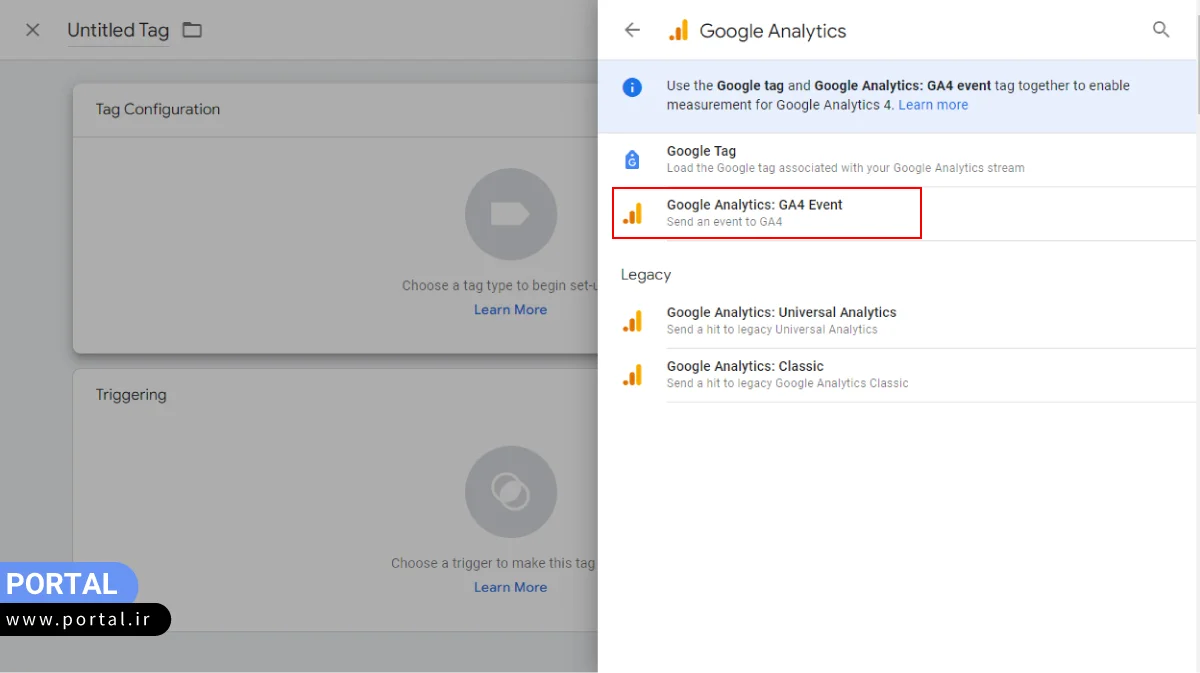Click the blue info icon in the notice banner
Screen dimensions: 1200x673
click(632, 87)
